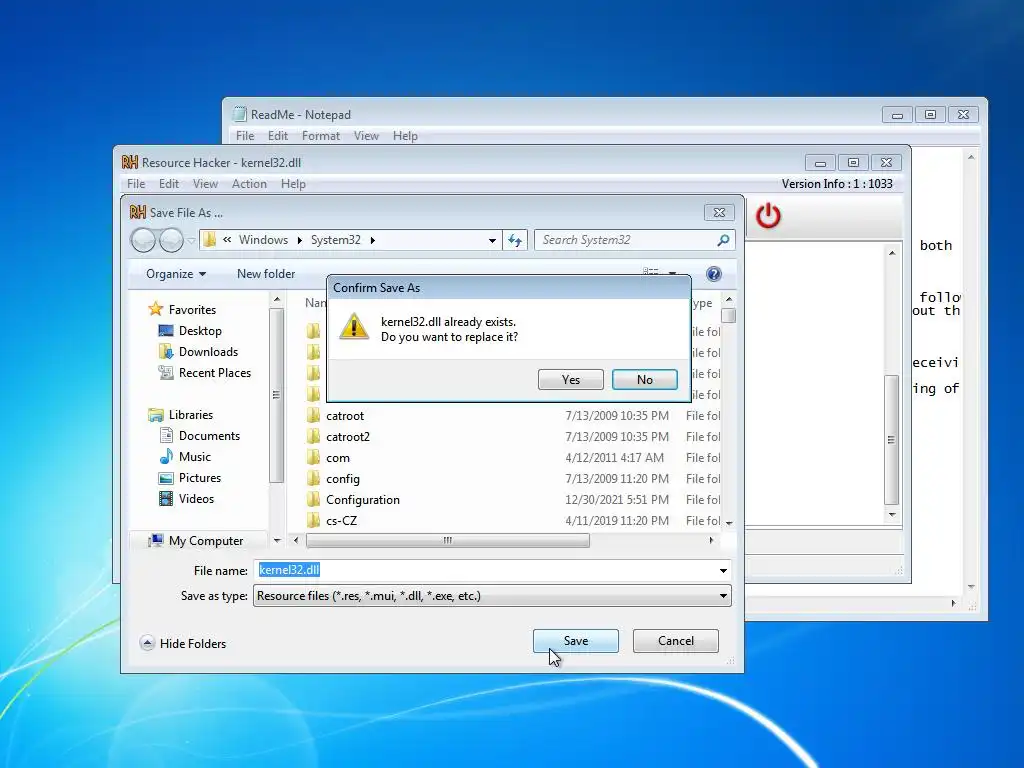The width and height of the screenshot is (1024, 768).
Task: Open Music library
Action: click(x=195, y=456)
